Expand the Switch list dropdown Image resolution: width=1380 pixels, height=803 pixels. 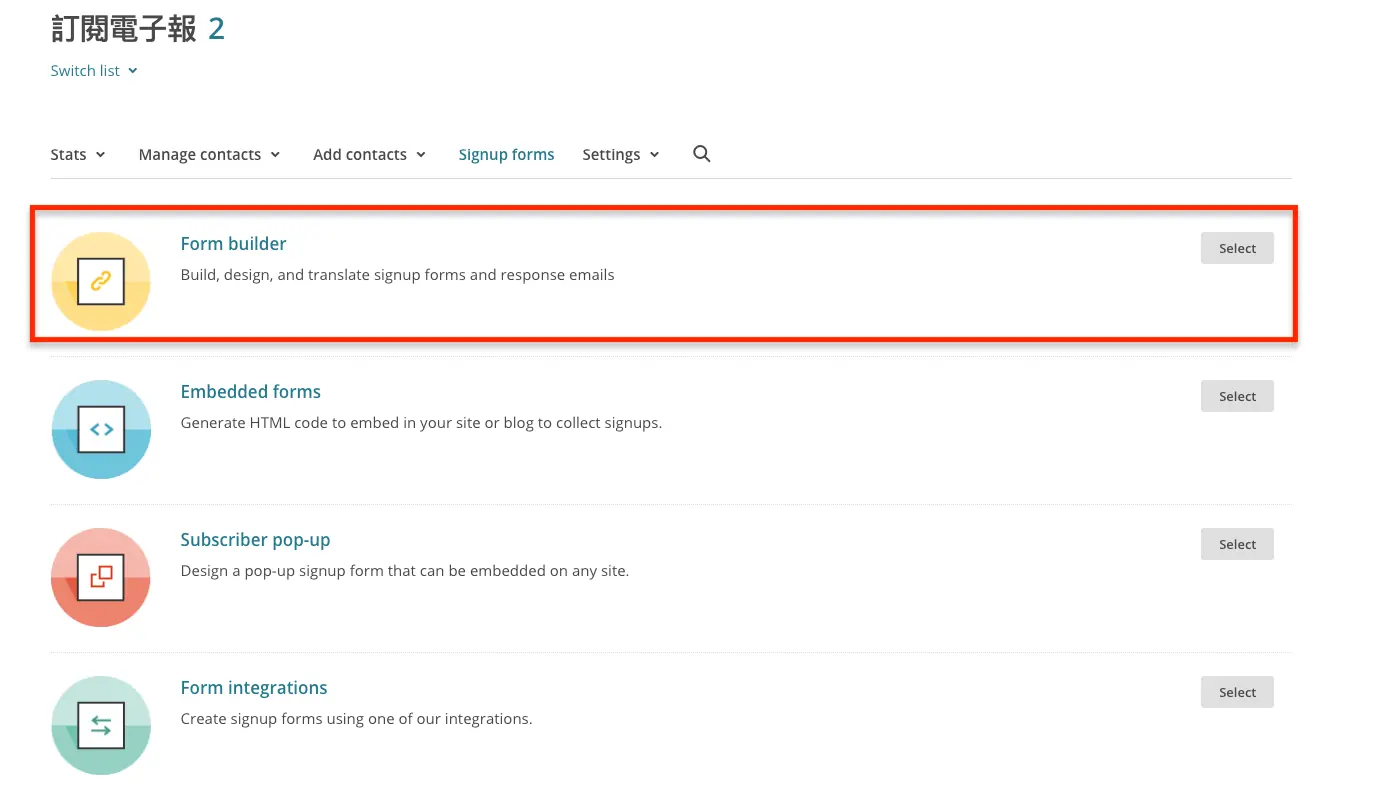coord(94,71)
